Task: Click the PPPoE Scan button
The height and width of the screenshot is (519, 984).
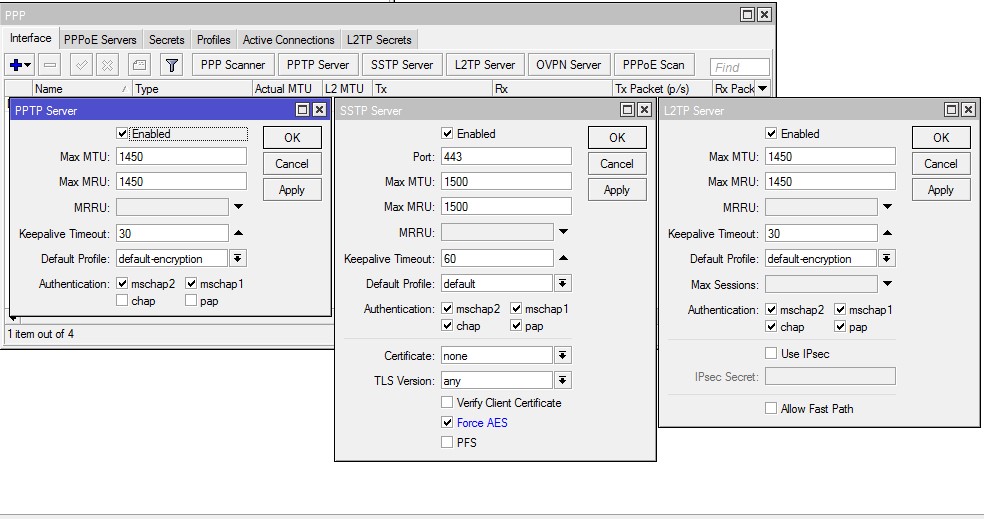Action: pyautogui.click(x=653, y=65)
